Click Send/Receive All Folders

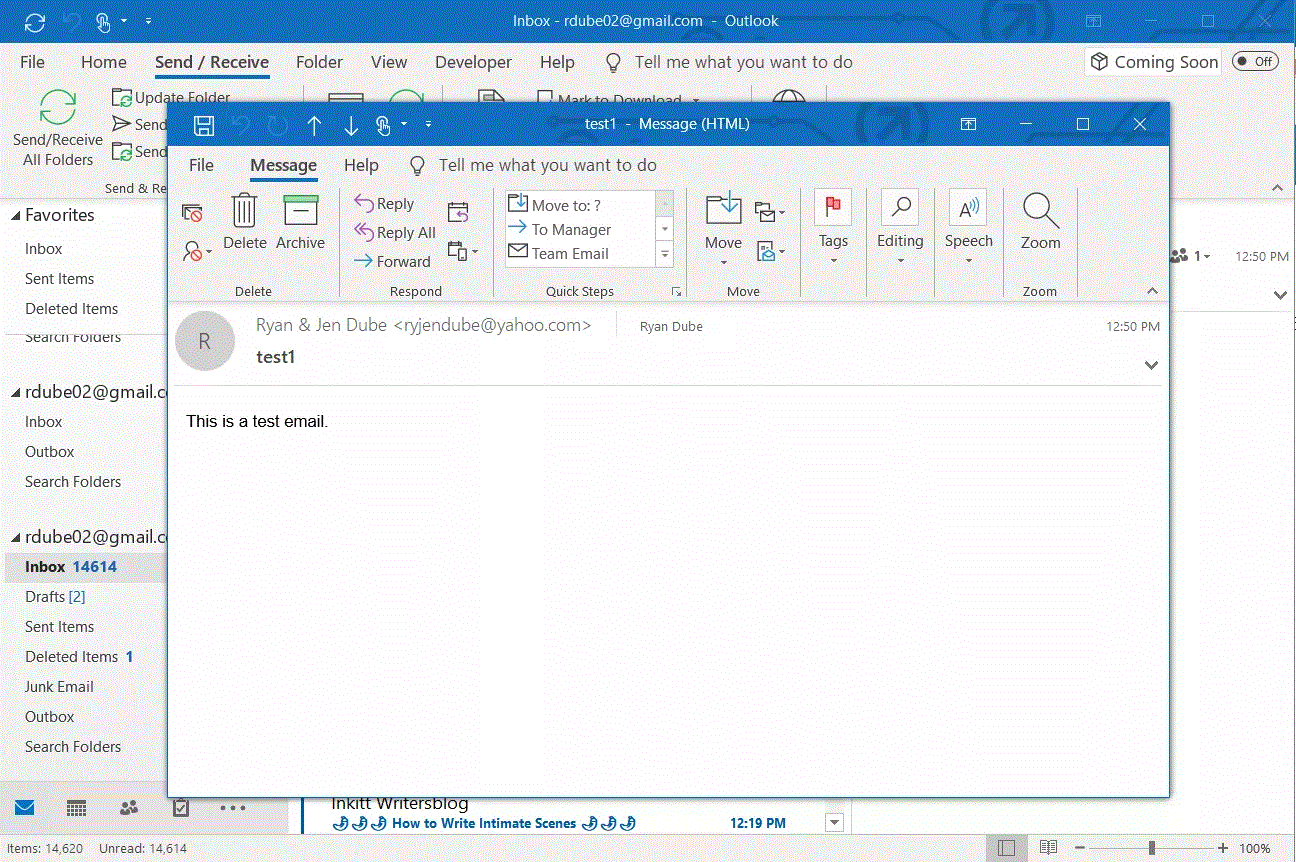[x=58, y=128]
